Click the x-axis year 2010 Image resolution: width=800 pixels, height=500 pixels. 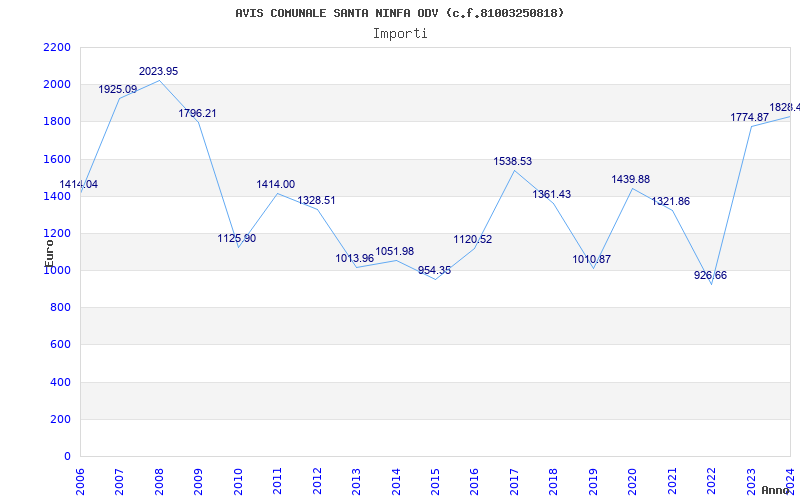click(x=238, y=482)
